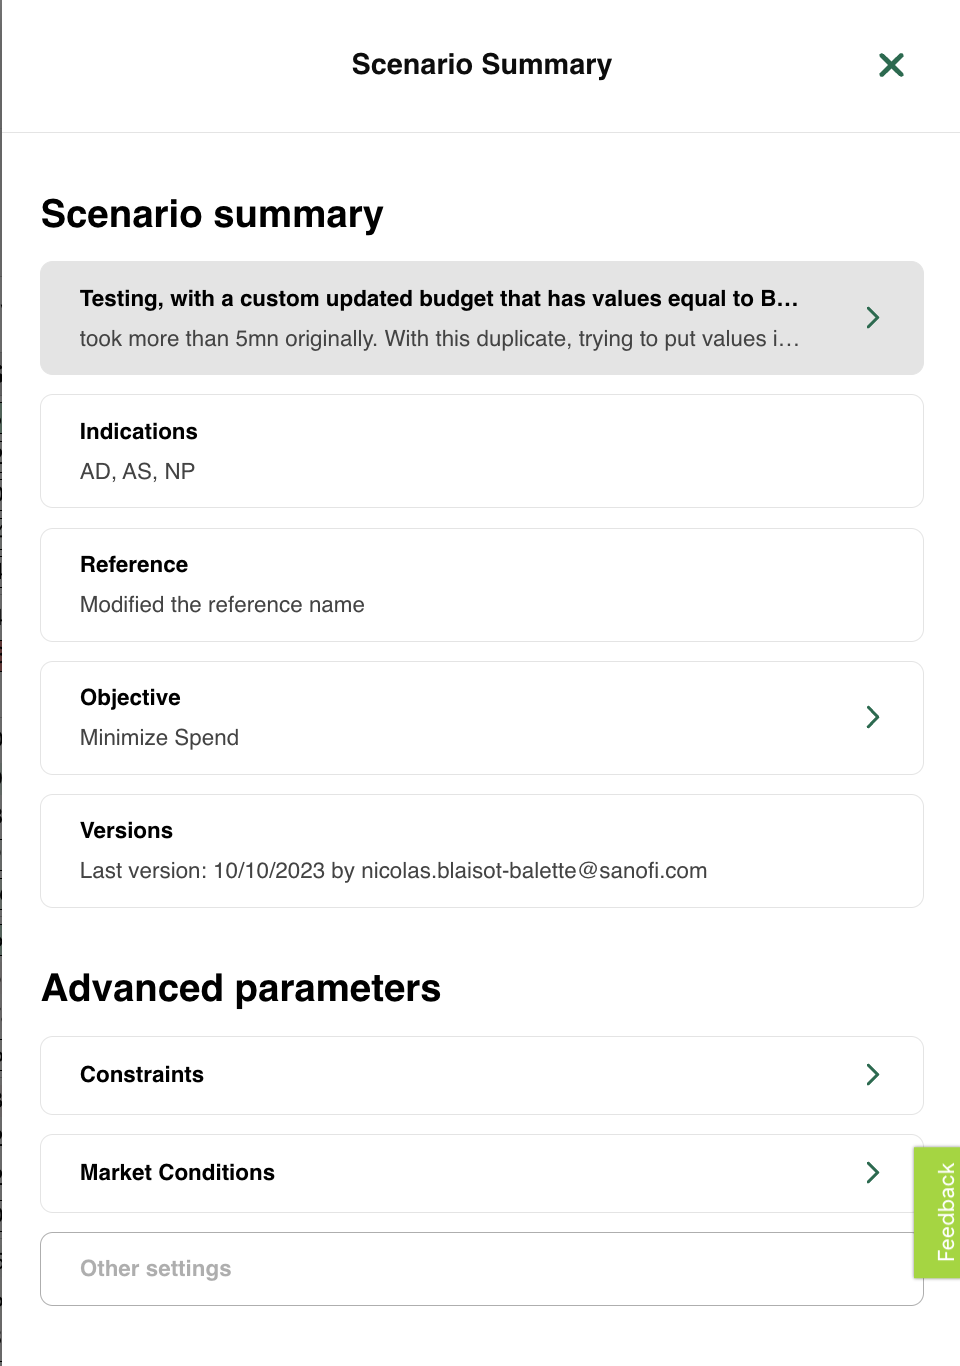Click the Other settings field

482,1269
